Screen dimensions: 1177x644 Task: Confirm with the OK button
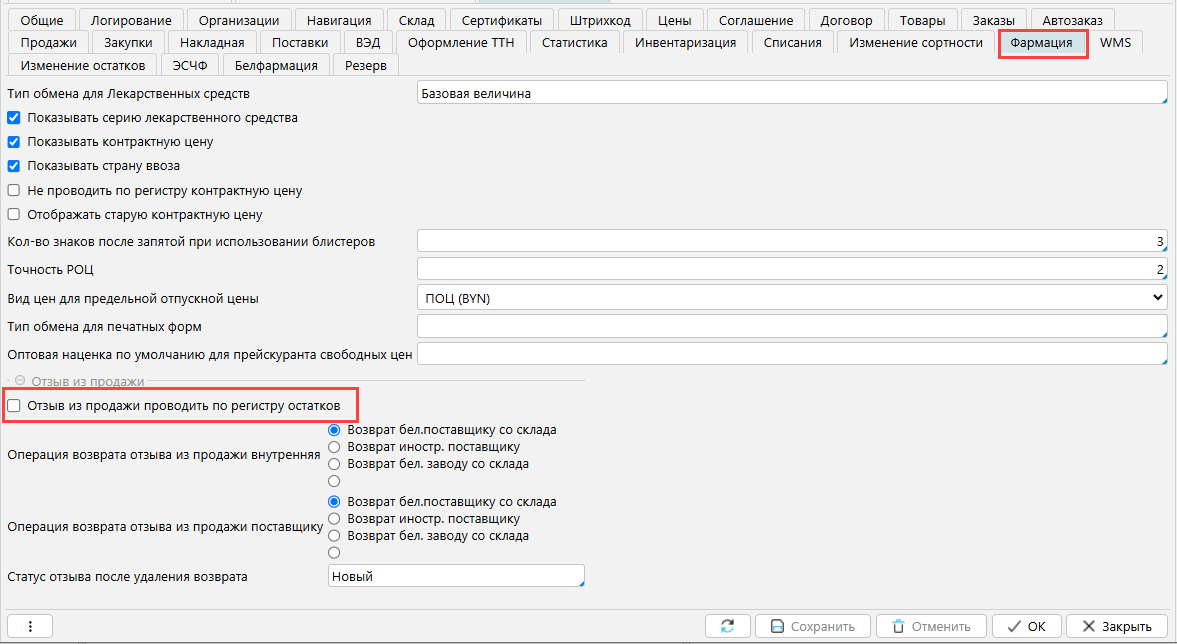click(1026, 626)
